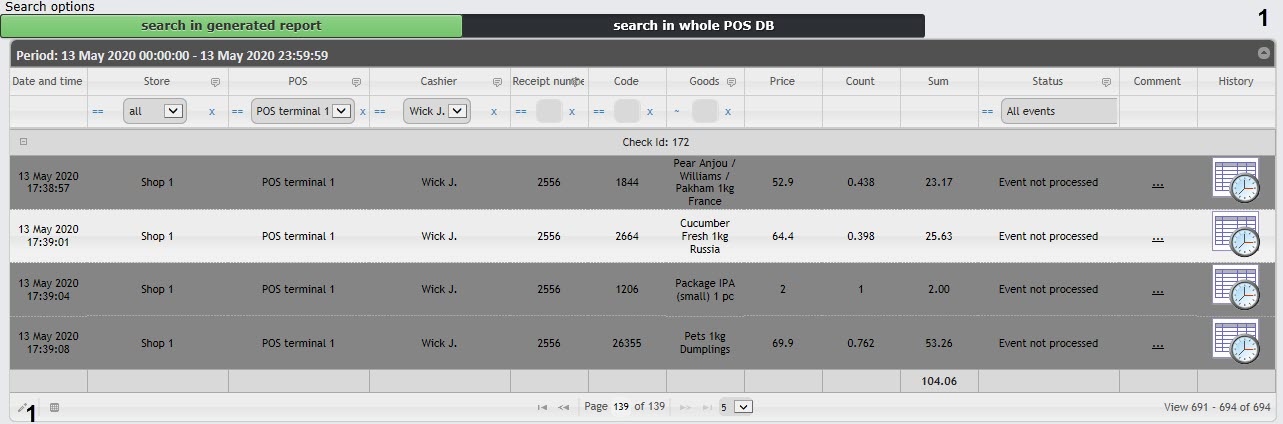
Task: Clear the Cashier filter with x
Action: click(494, 111)
